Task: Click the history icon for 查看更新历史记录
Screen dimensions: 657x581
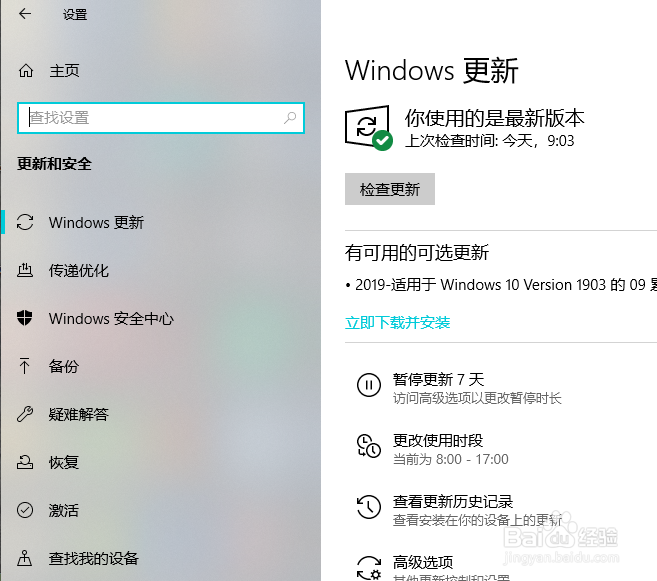Action: pyautogui.click(x=369, y=506)
